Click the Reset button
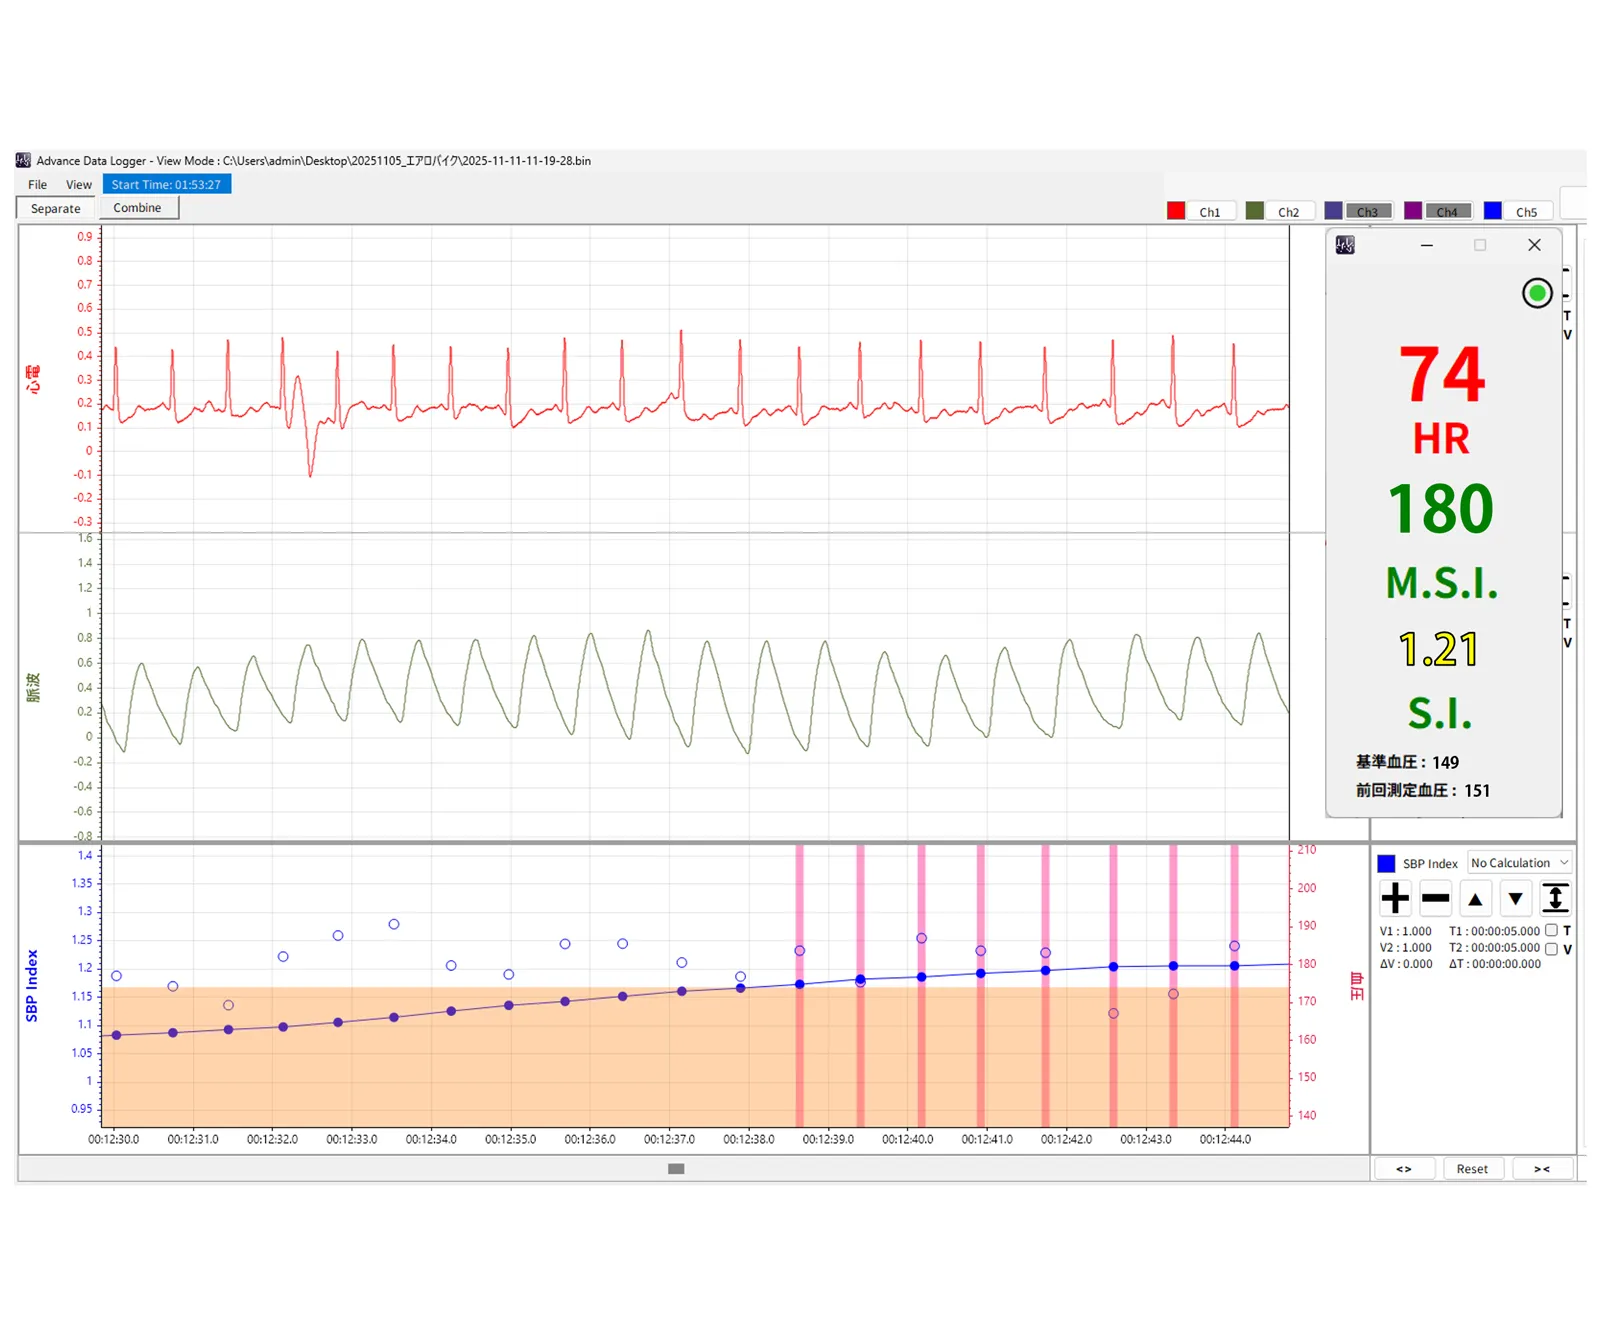The image size is (1600, 1334). click(x=1472, y=1168)
